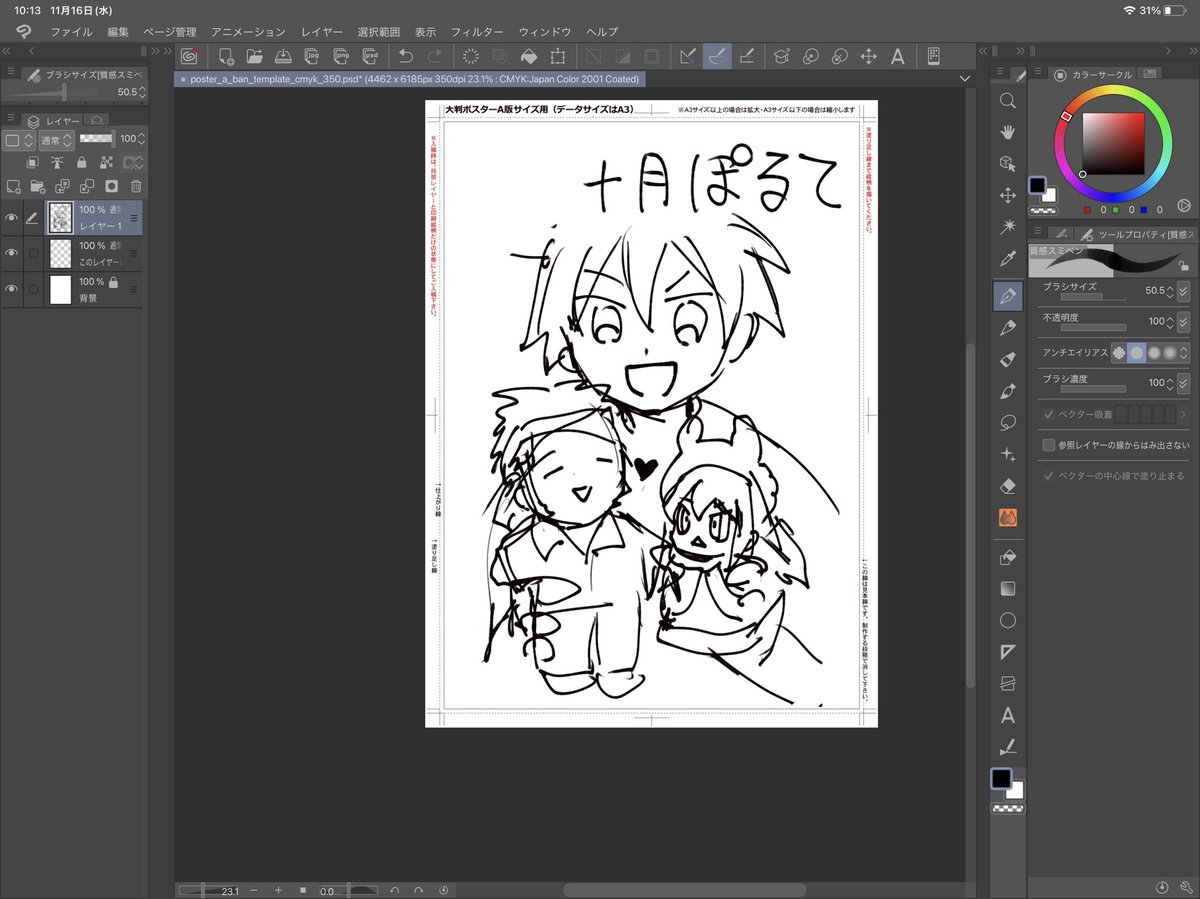The height and width of the screenshot is (899, 1200).
Task: Open the ファイル menu
Action: (x=71, y=32)
